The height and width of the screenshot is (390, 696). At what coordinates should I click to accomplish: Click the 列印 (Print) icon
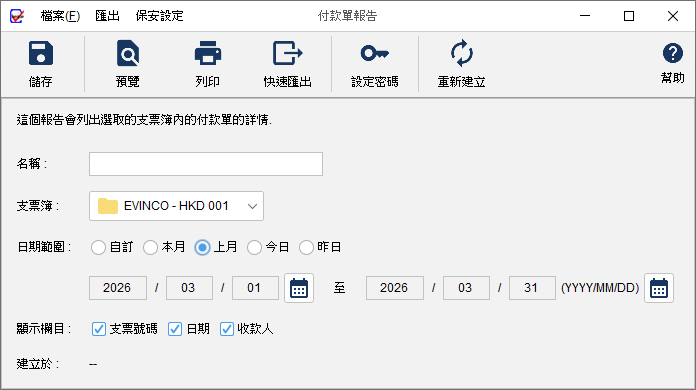pos(207,53)
